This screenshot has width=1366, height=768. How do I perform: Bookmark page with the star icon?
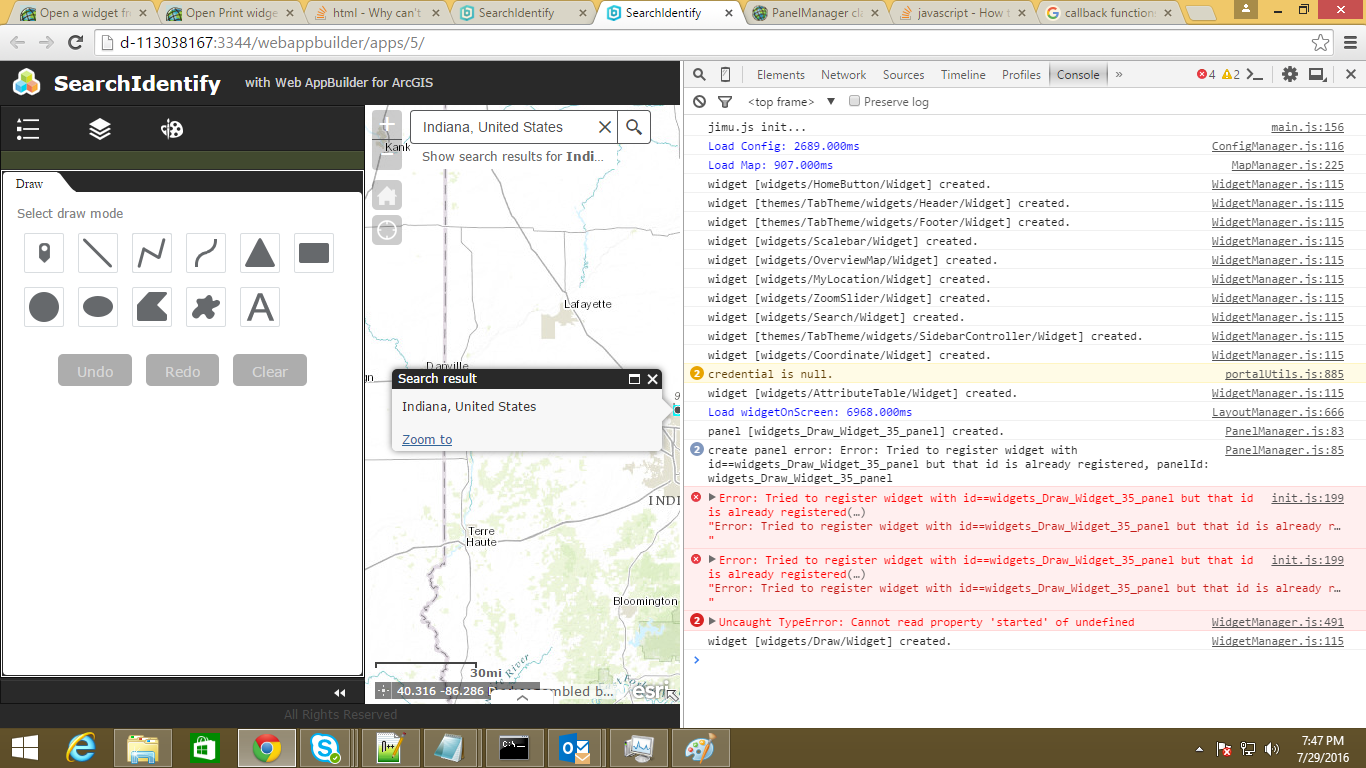(x=1321, y=43)
